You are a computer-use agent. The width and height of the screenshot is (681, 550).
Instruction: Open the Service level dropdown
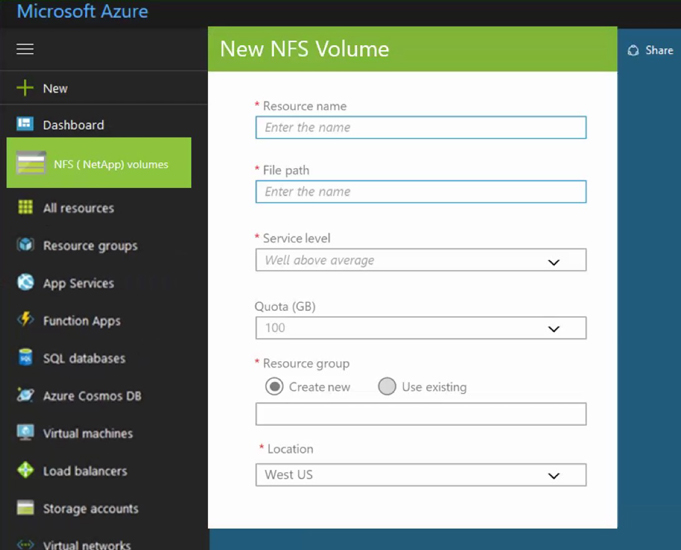click(421, 260)
